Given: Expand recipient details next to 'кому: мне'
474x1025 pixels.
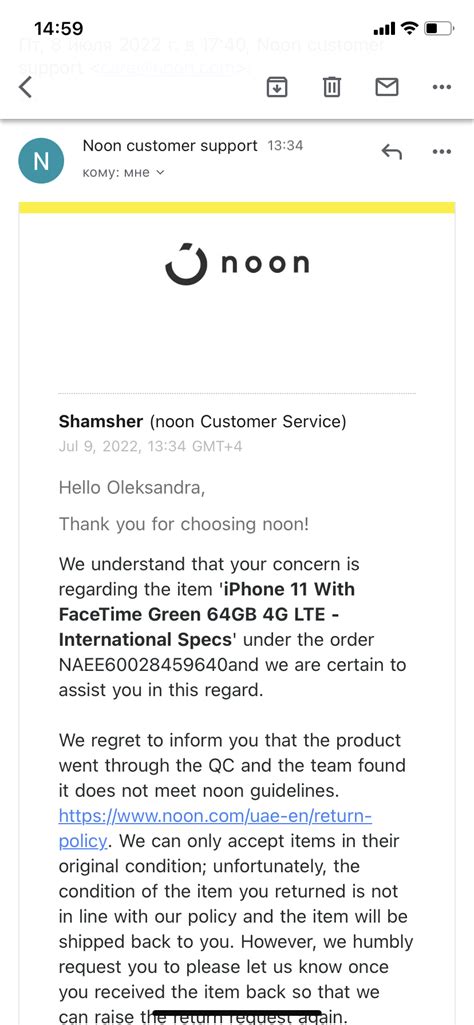Looking at the screenshot, I should coord(159,173).
